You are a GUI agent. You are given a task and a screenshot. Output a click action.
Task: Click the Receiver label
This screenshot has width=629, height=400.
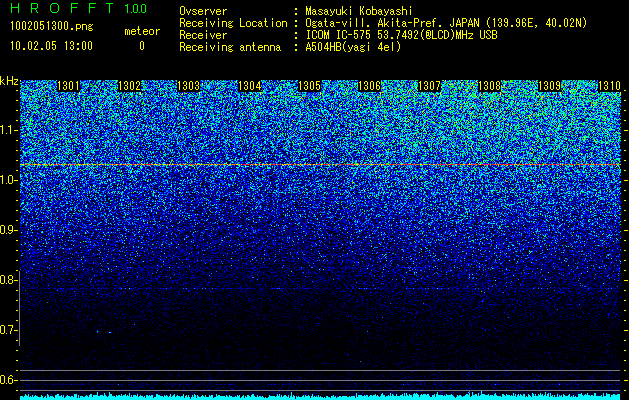[203, 35]
